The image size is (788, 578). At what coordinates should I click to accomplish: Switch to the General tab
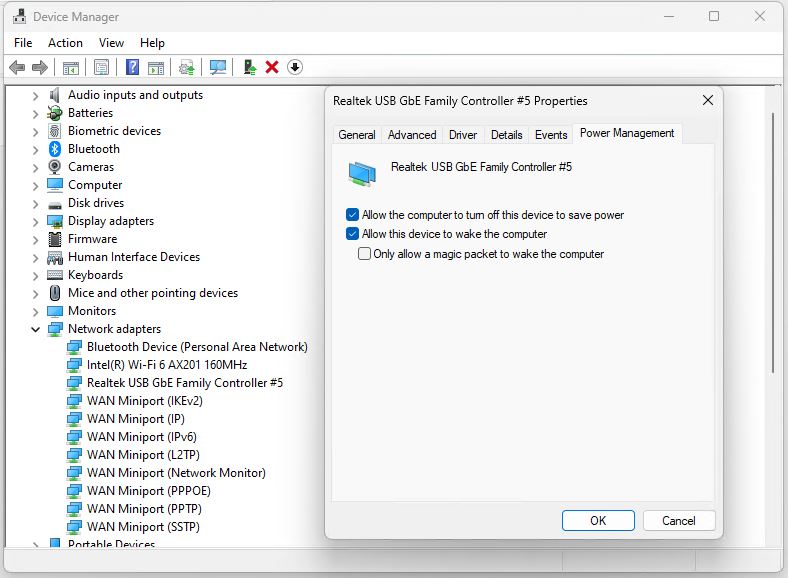(x=357, y=135)
